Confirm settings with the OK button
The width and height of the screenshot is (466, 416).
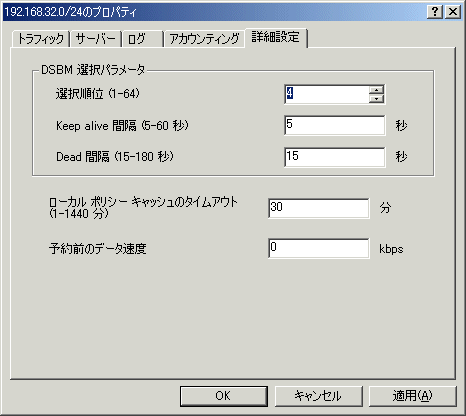(224, 396)
